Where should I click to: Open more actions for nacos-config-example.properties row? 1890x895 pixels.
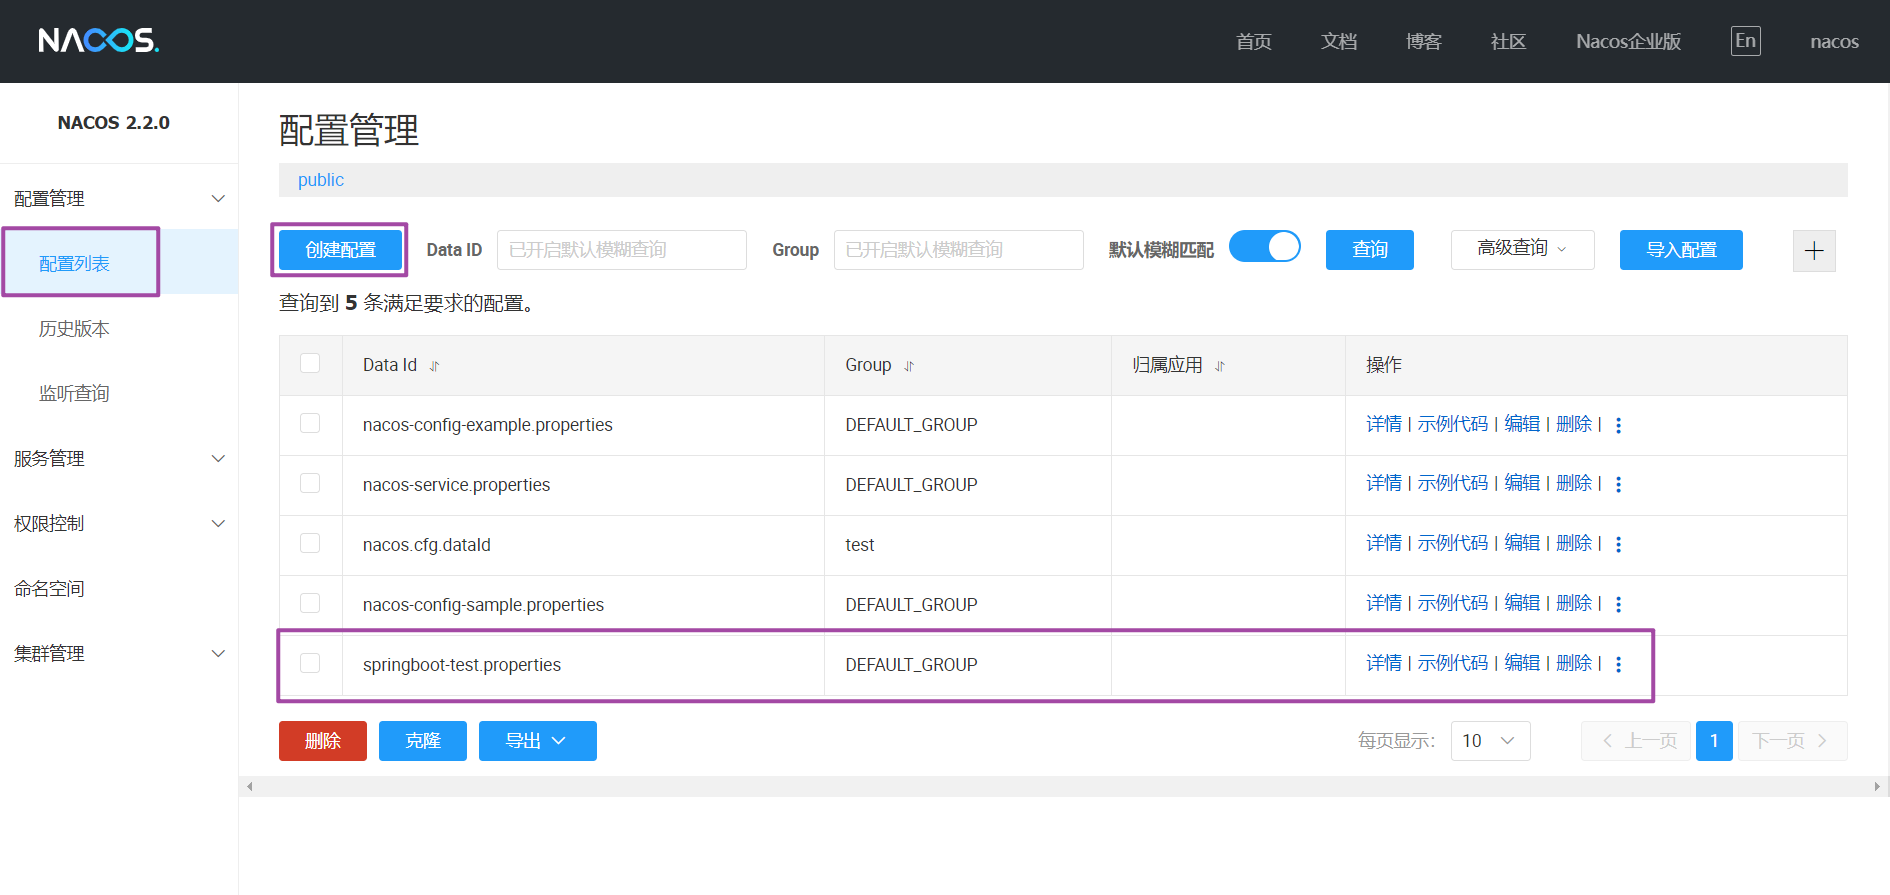click(x=1618, y=425)
